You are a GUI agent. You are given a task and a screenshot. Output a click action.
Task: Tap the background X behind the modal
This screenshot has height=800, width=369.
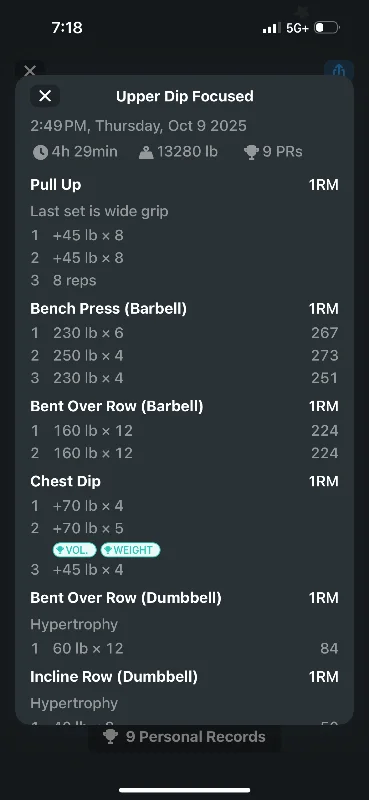pos(30,70)
